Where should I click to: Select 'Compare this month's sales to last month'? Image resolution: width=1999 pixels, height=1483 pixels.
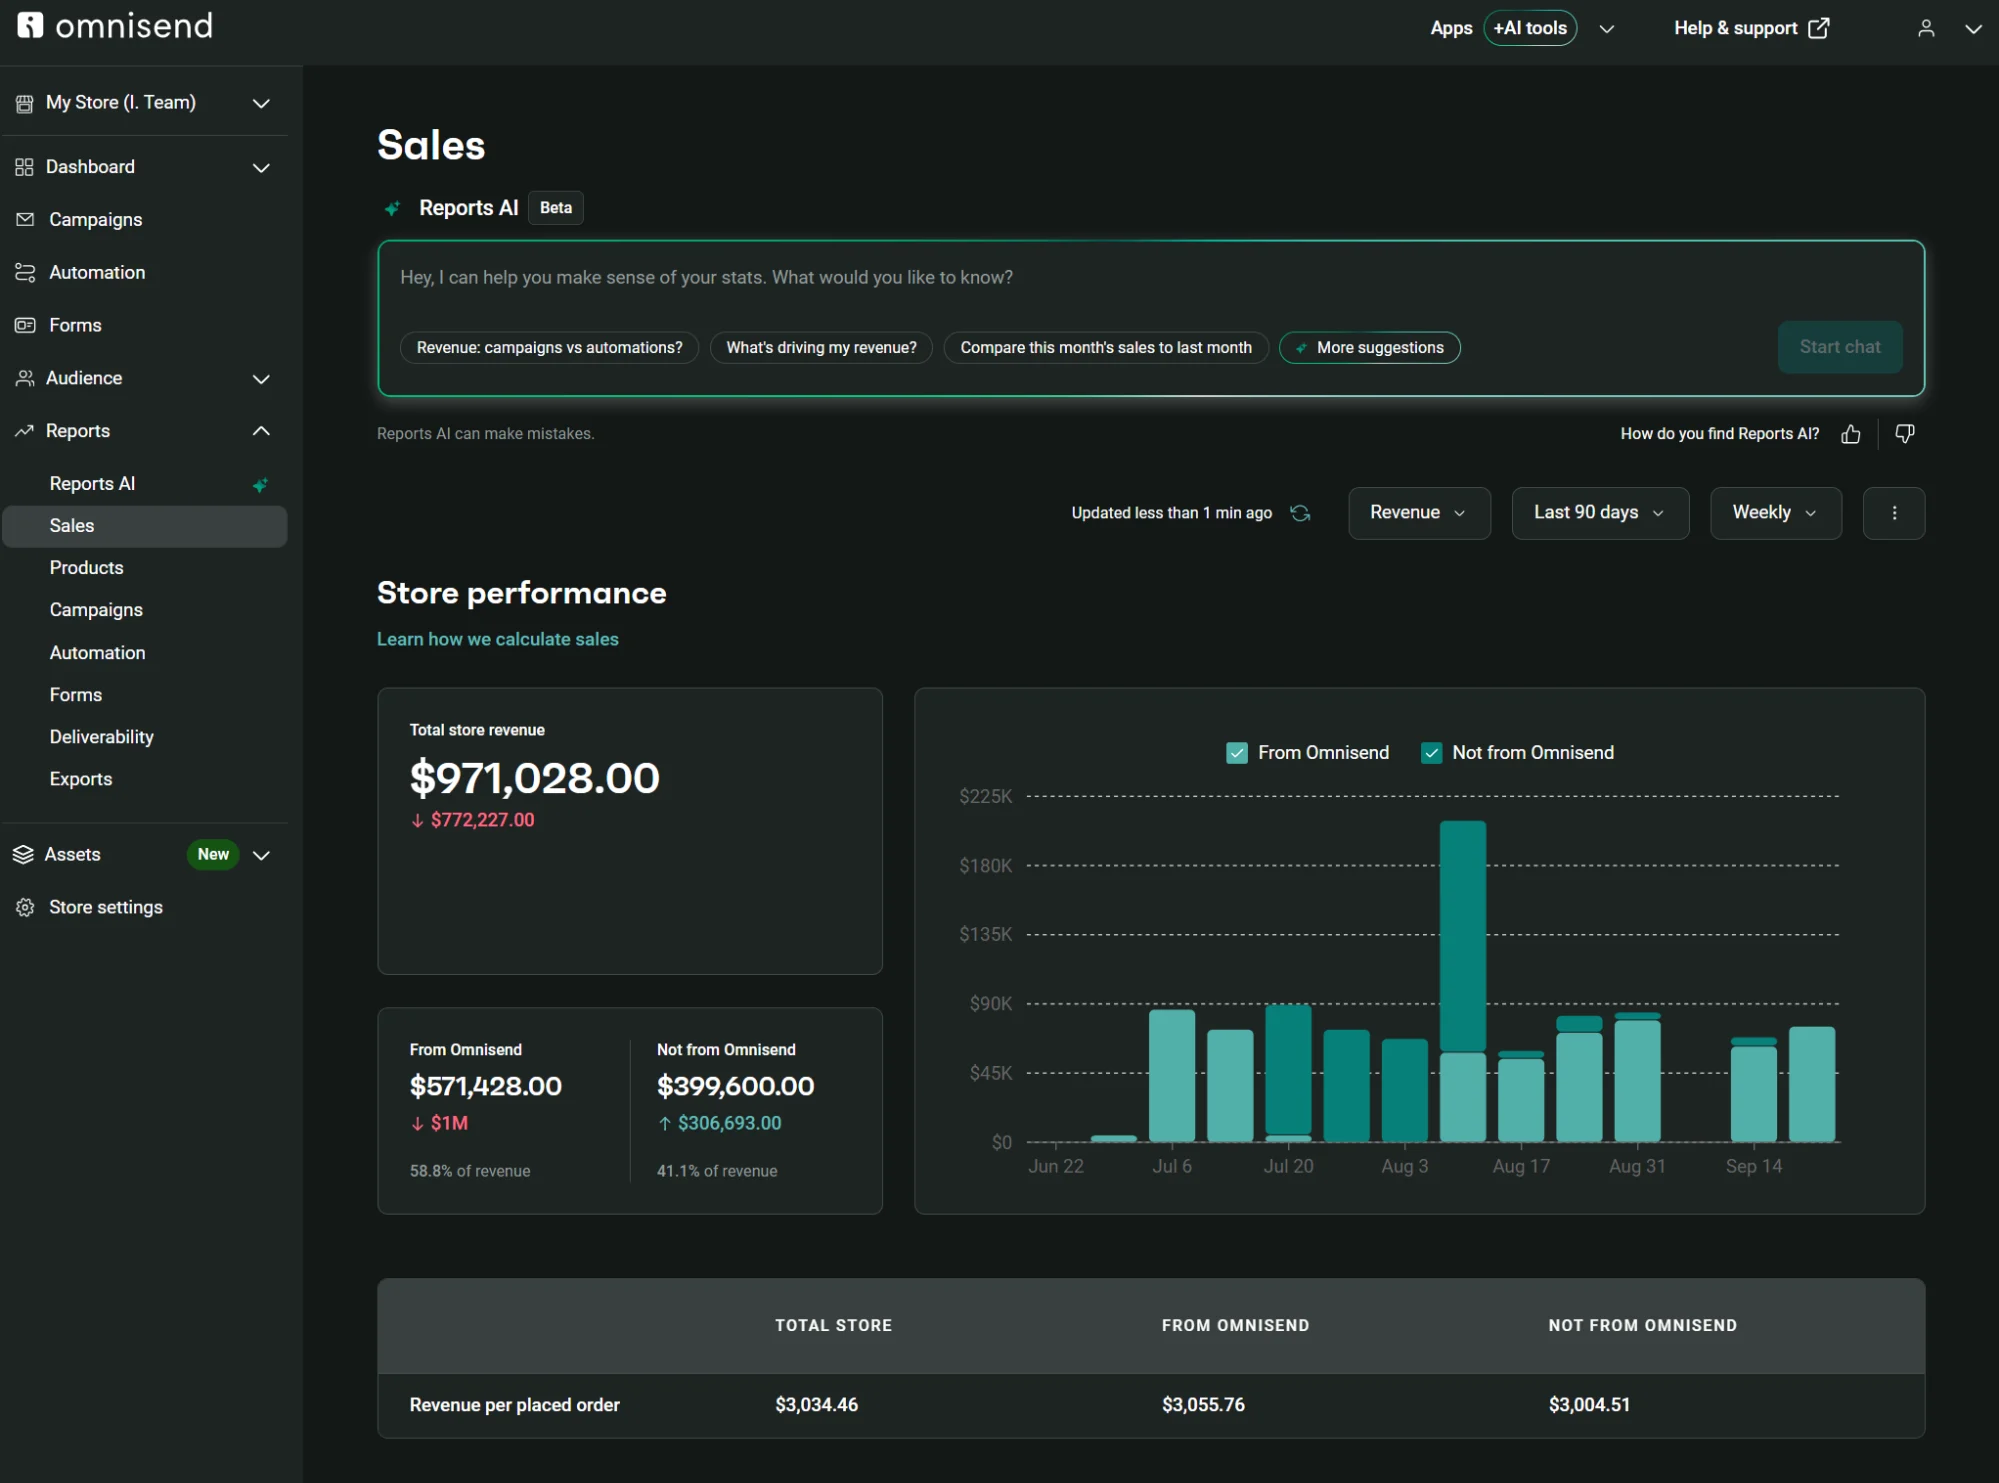[1106, 348]
